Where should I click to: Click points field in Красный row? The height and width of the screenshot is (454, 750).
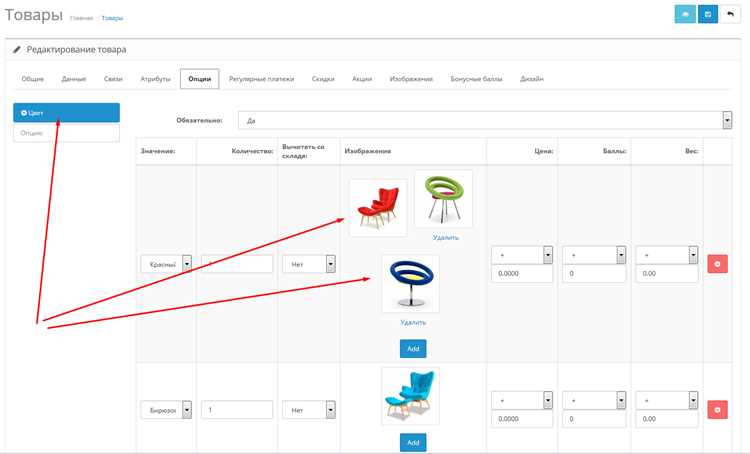594,274
